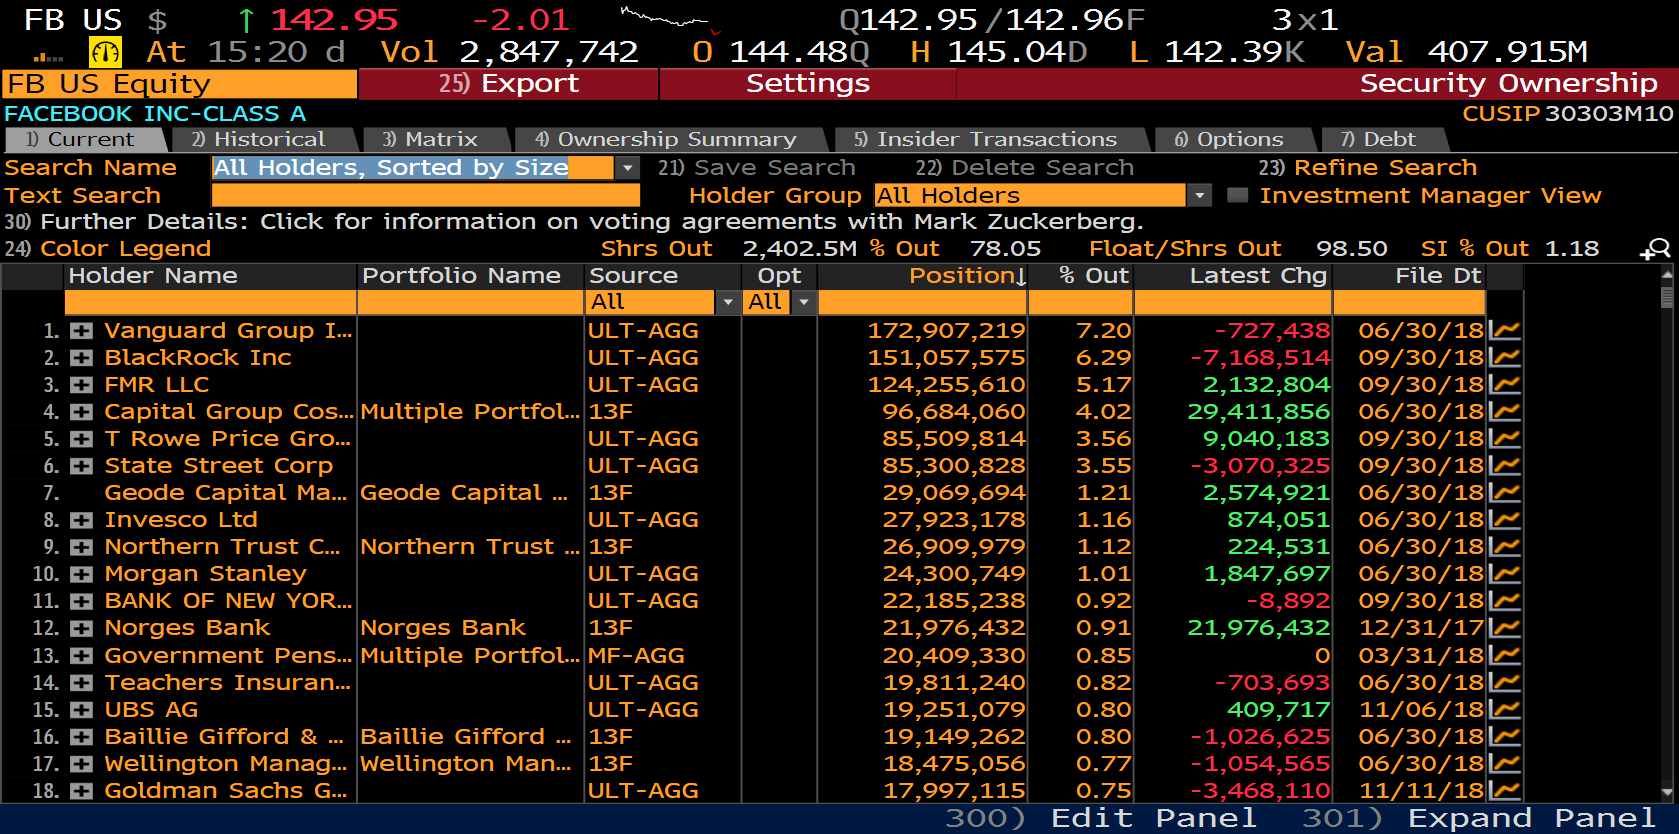Viewport: 1679px width, 834px height.
Task: Open chart icon for State Street Corp
Action: (x=1504, y=465)
